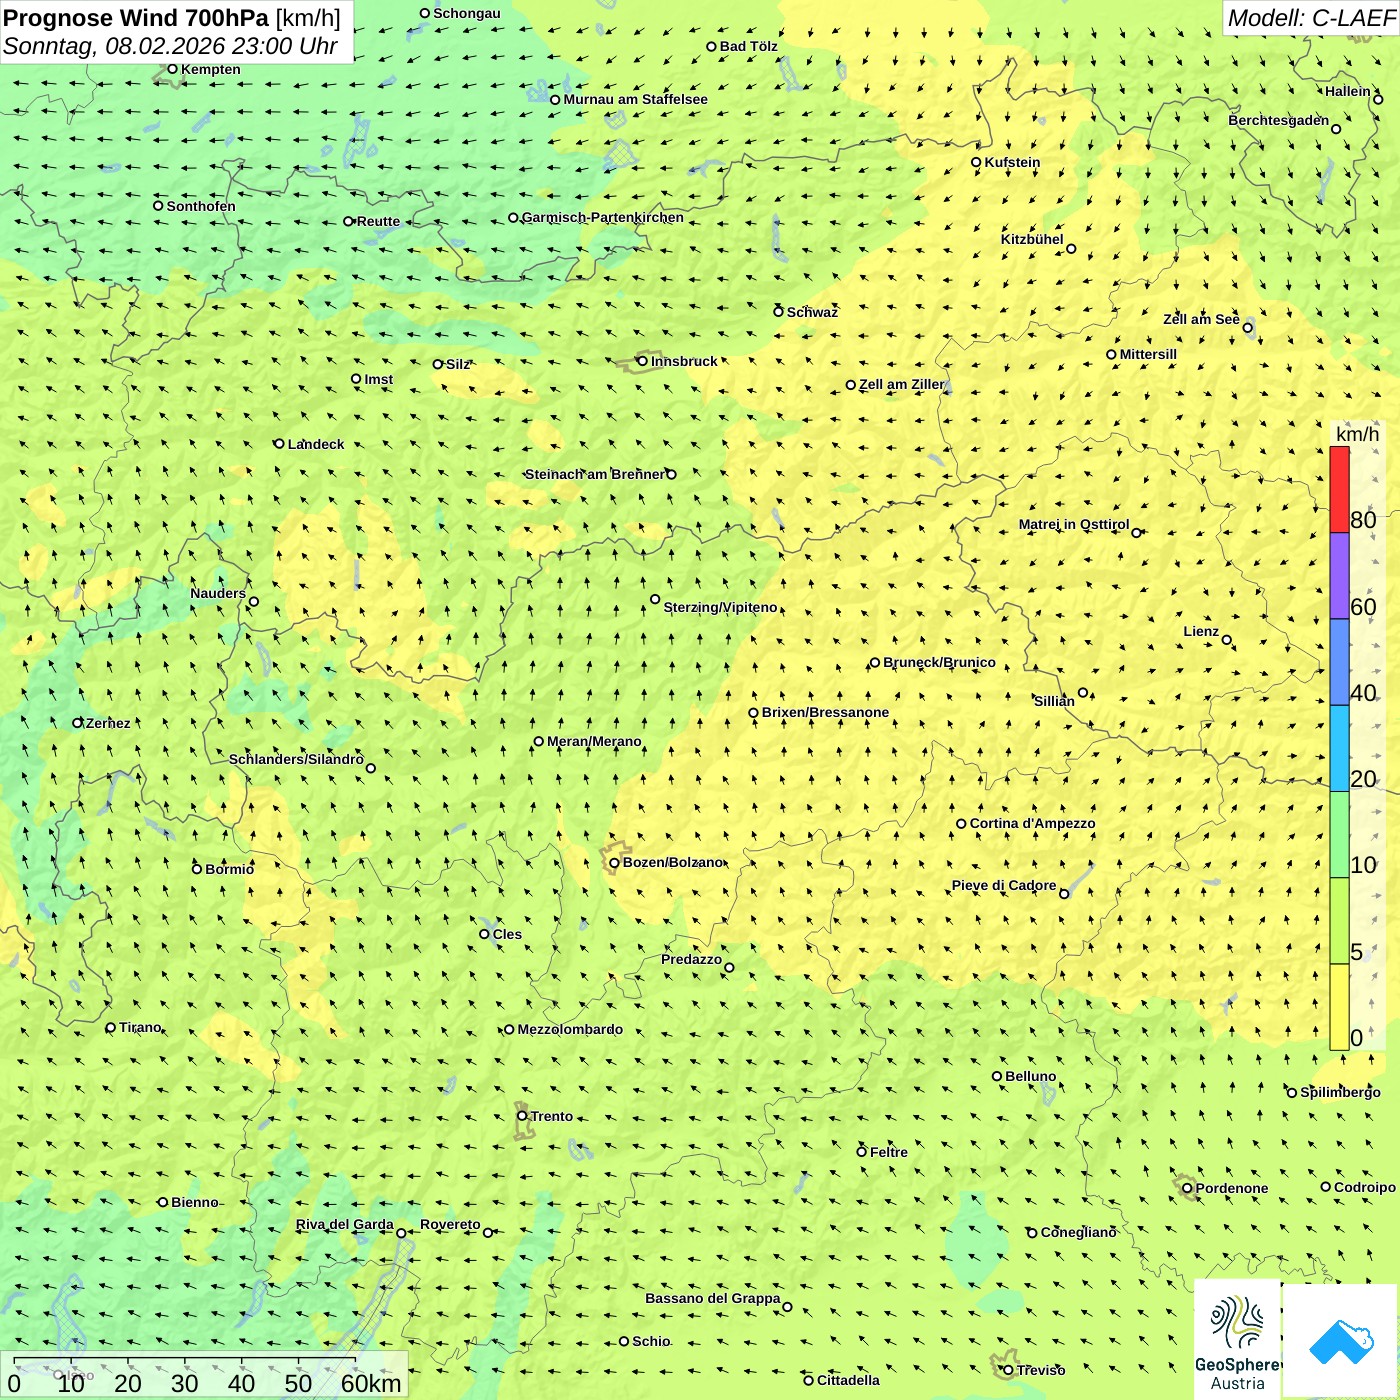Click the 'Cortina d'Ampezzo' label

pyautogui.click(x=1032, y=823)
